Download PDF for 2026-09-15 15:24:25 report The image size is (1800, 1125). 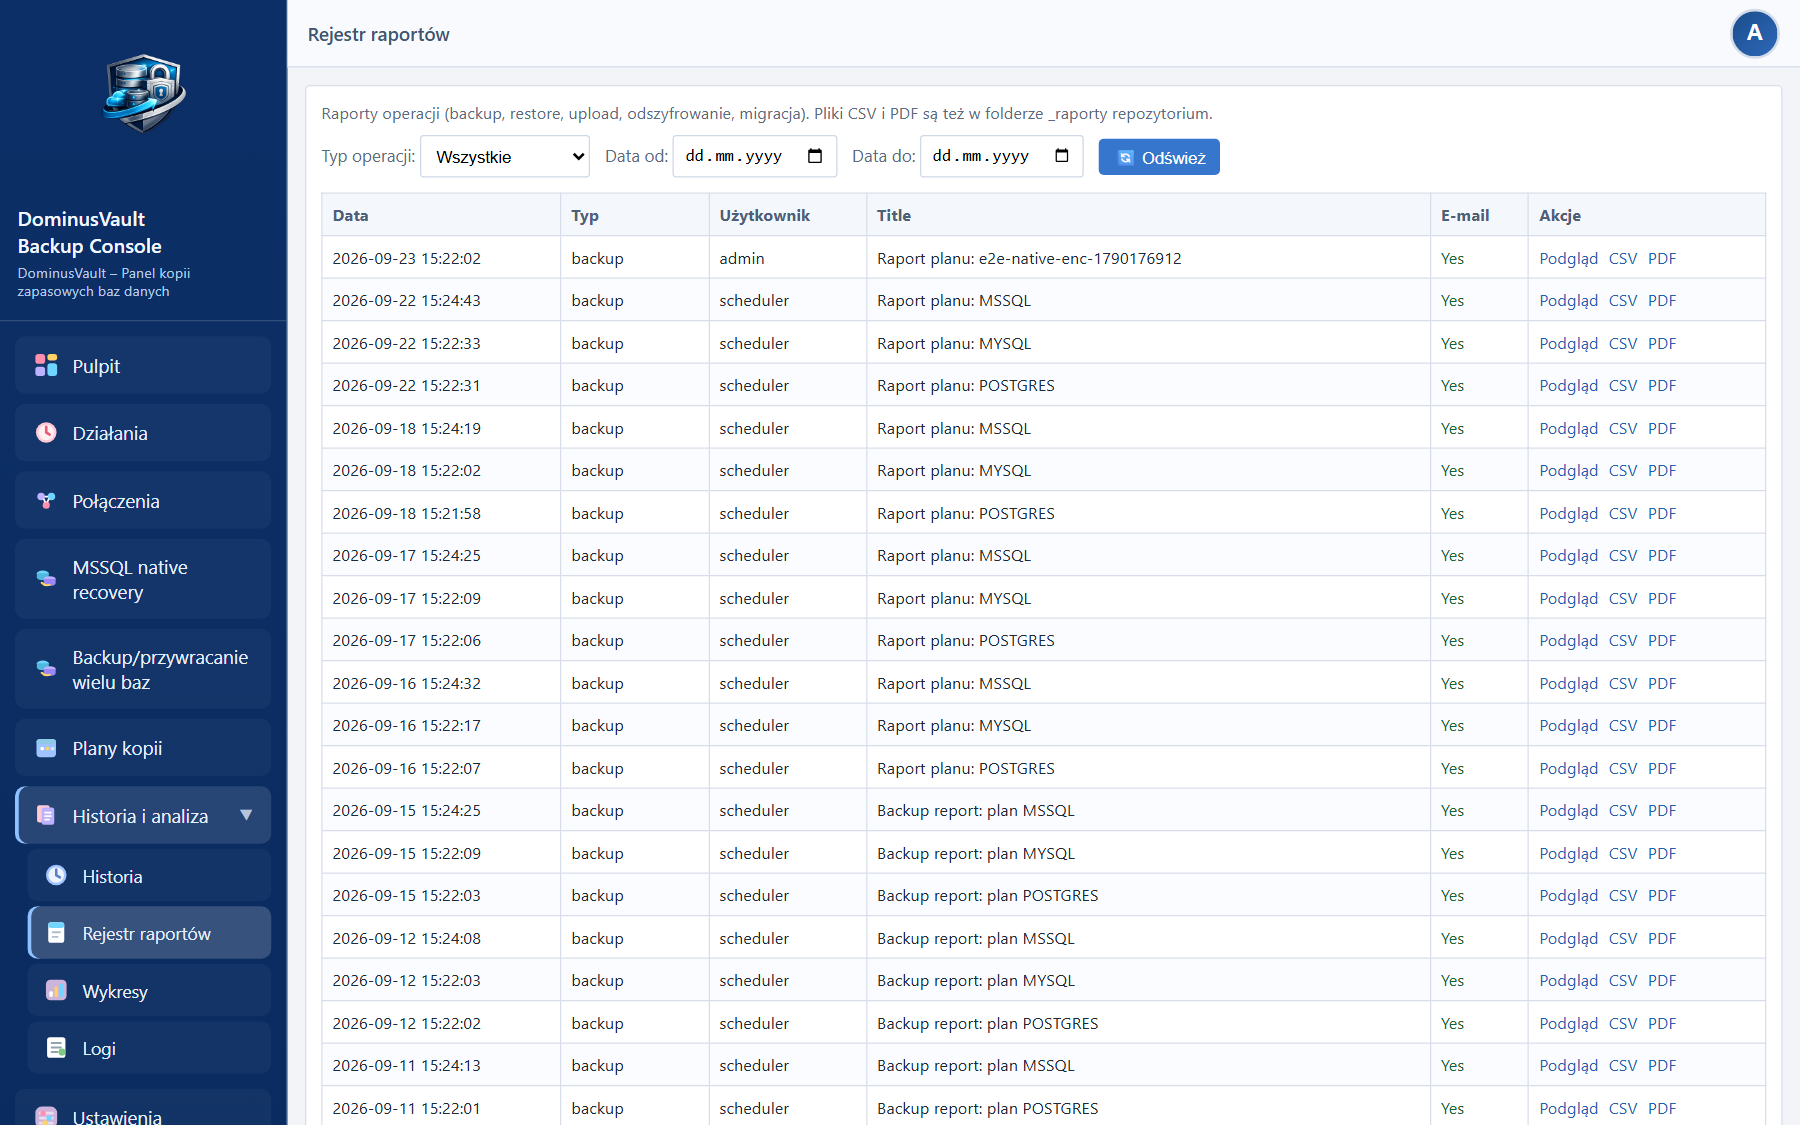point(1662,810)
